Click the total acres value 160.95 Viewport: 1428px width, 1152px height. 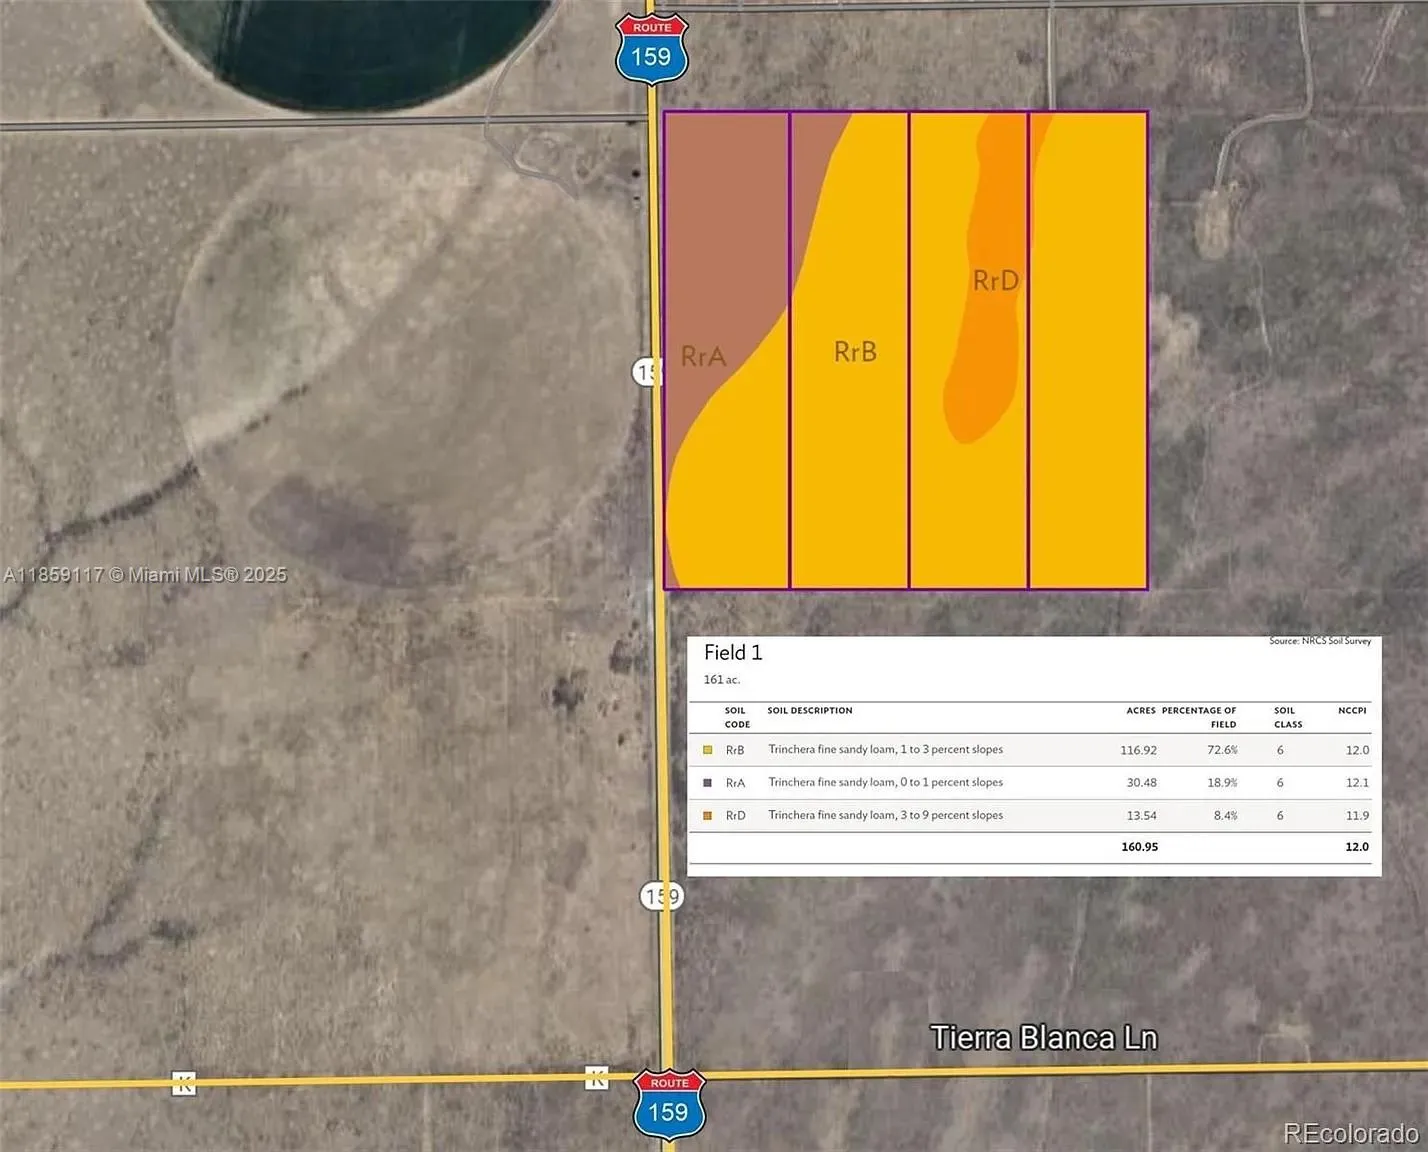pos(1139,847)
